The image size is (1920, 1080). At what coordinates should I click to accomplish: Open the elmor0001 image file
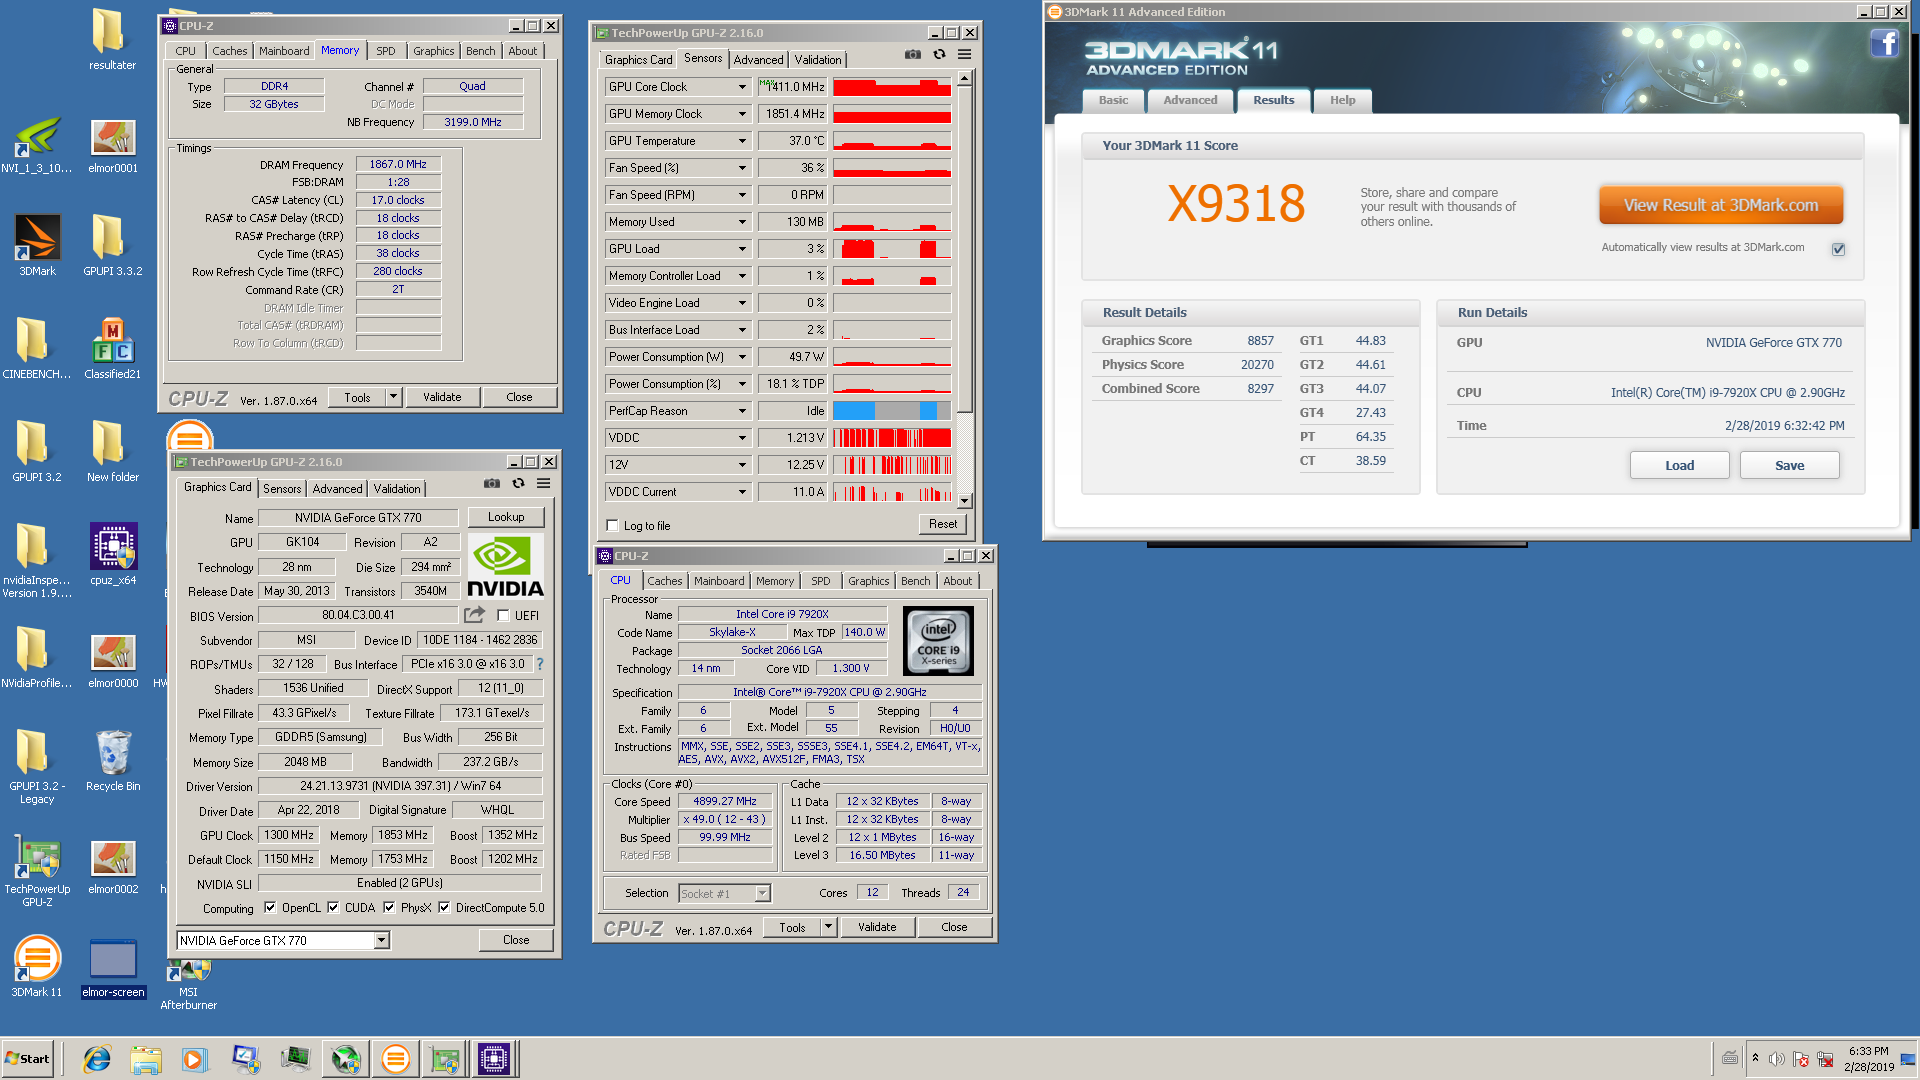point(112,143)
